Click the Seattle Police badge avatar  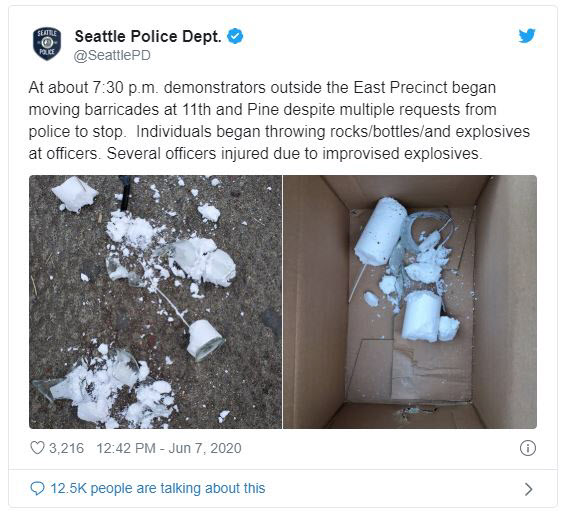click(x=47, y=44)
